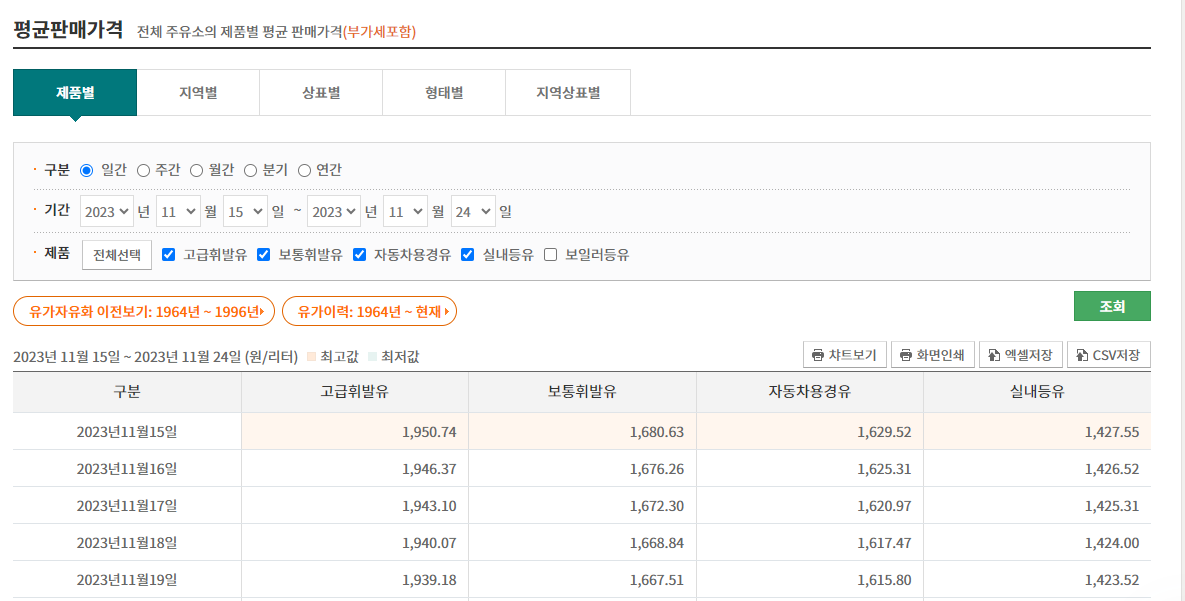Click the 자동차용경유 column header
1185x601 pixels.
810,392
